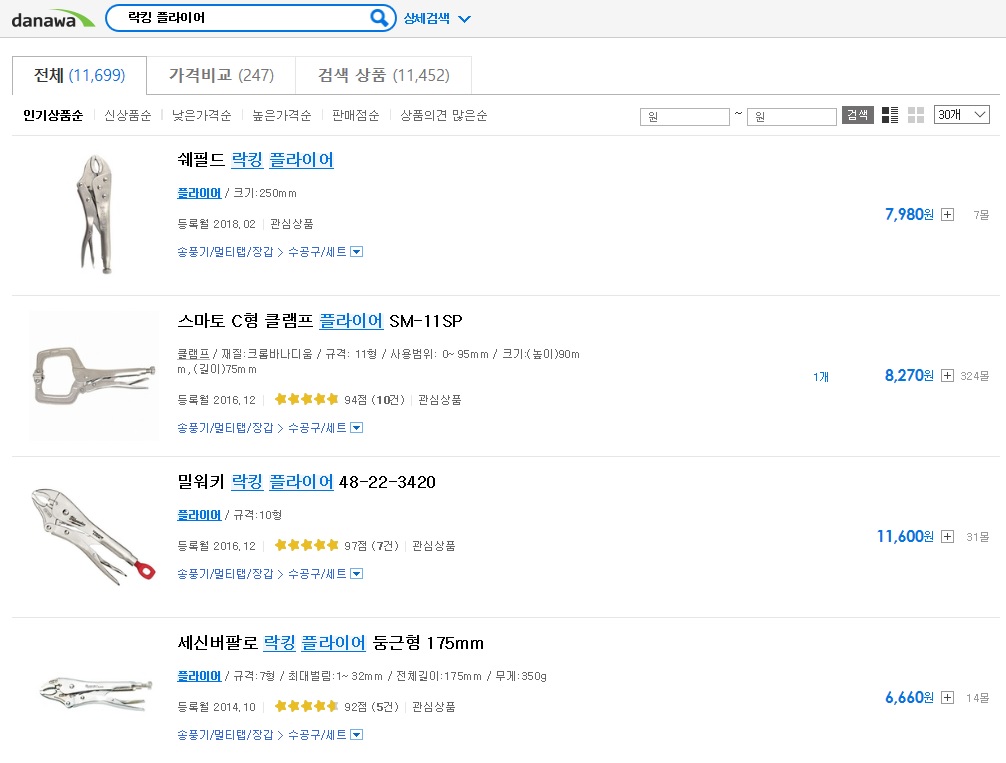
Task: Click the 7,980원 price link
Action: [x=909, y=214]
